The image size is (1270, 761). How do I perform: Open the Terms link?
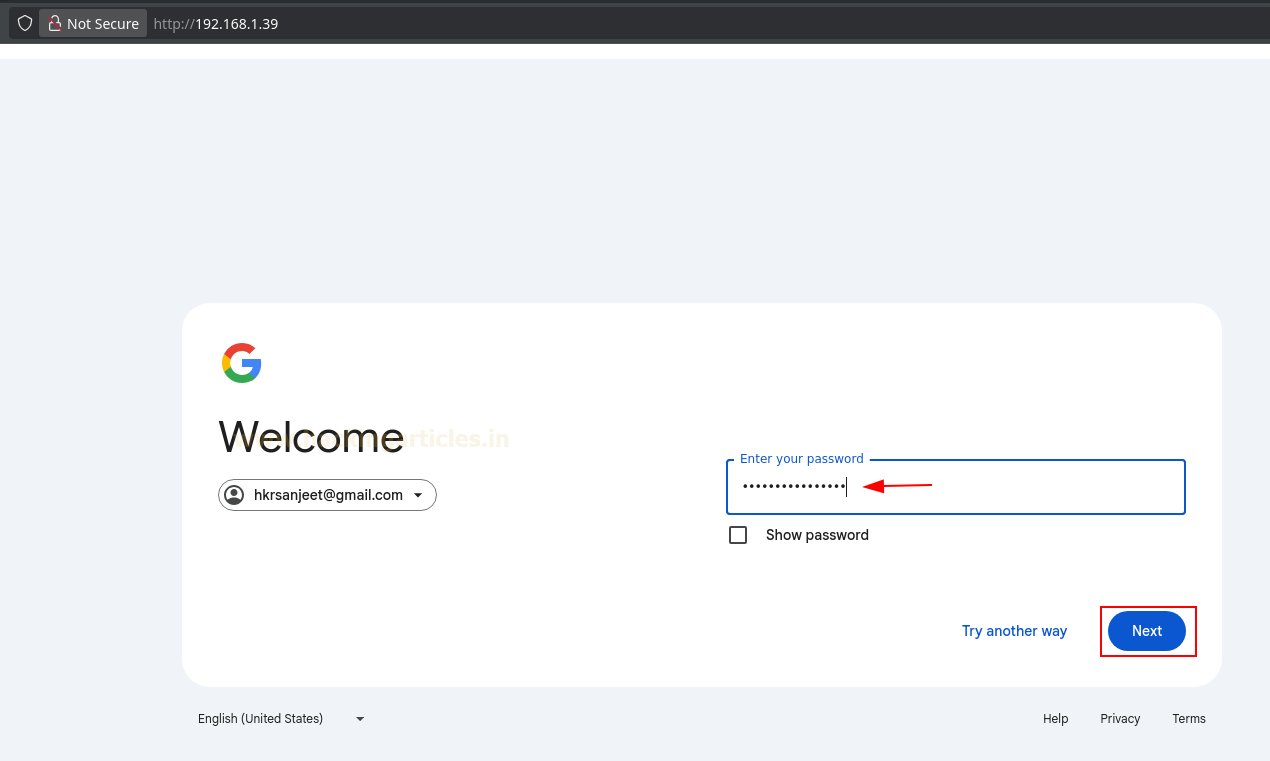1189,718
